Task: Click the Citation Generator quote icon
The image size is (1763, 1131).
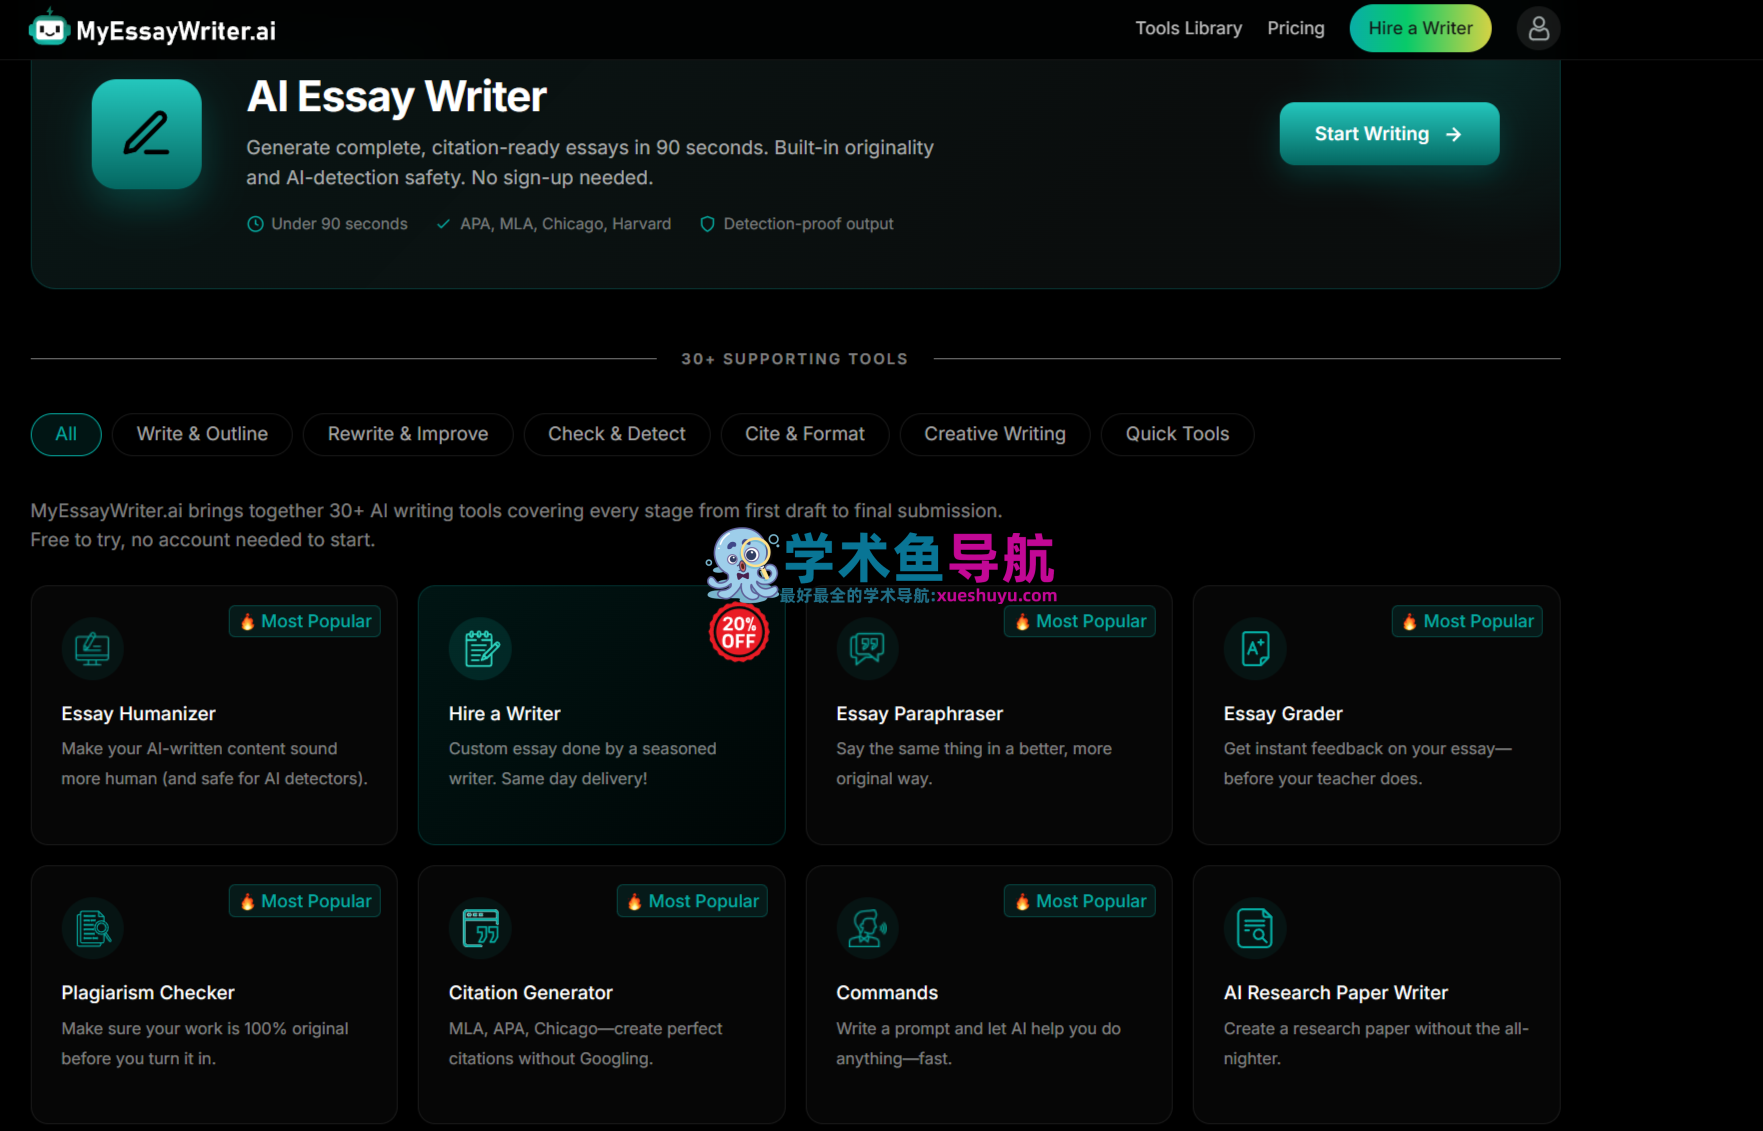Action: click(x=480, y=928)
